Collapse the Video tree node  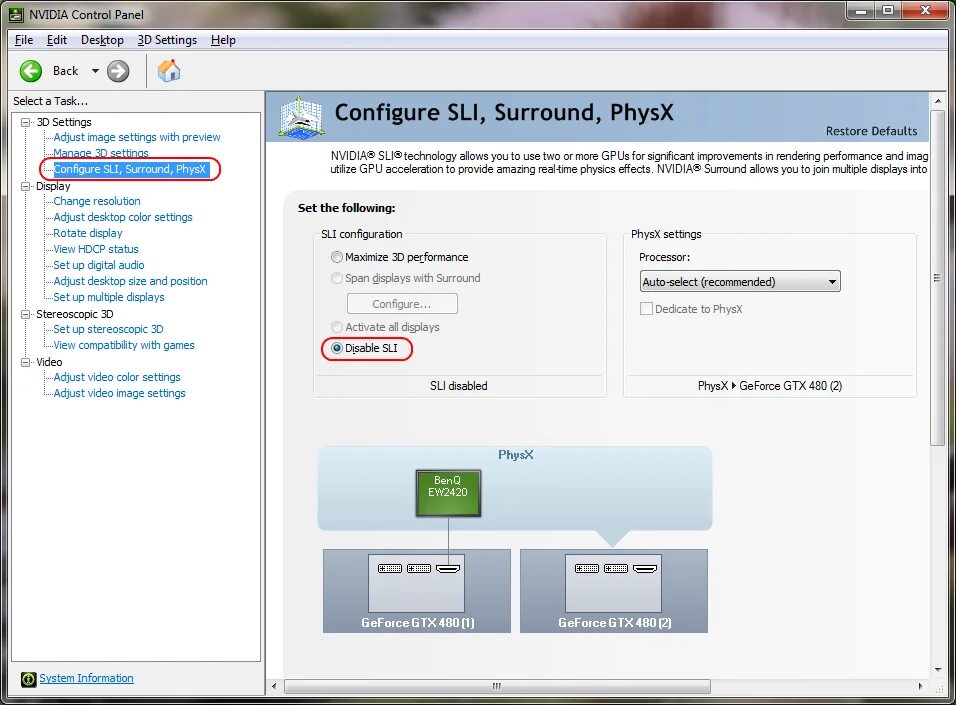coord(26,362)
